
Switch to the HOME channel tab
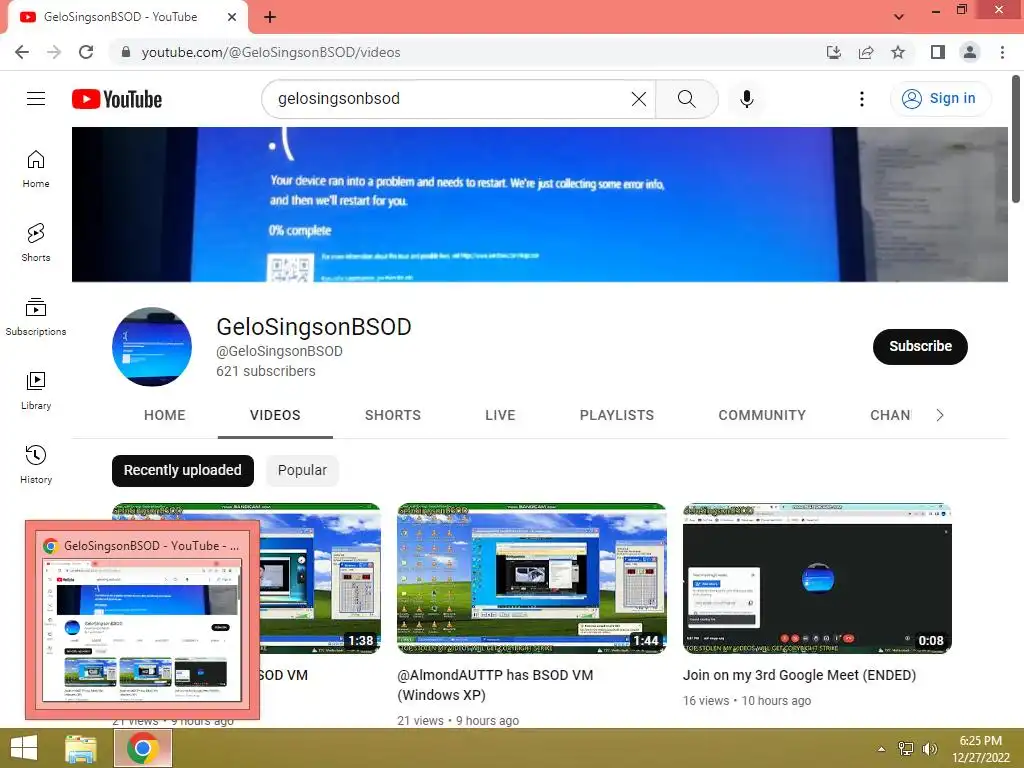click(165, 415)
